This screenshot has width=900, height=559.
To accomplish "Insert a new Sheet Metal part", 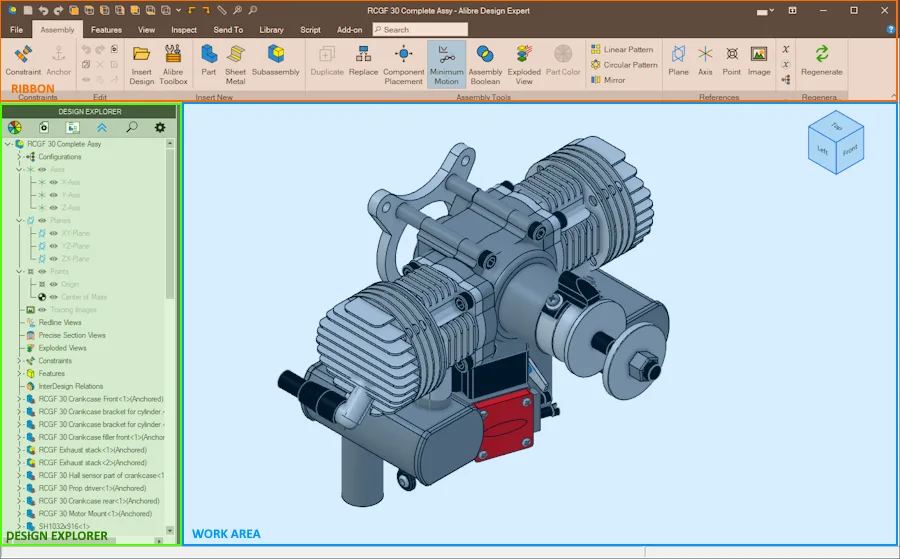I will [x=235, y=65].
